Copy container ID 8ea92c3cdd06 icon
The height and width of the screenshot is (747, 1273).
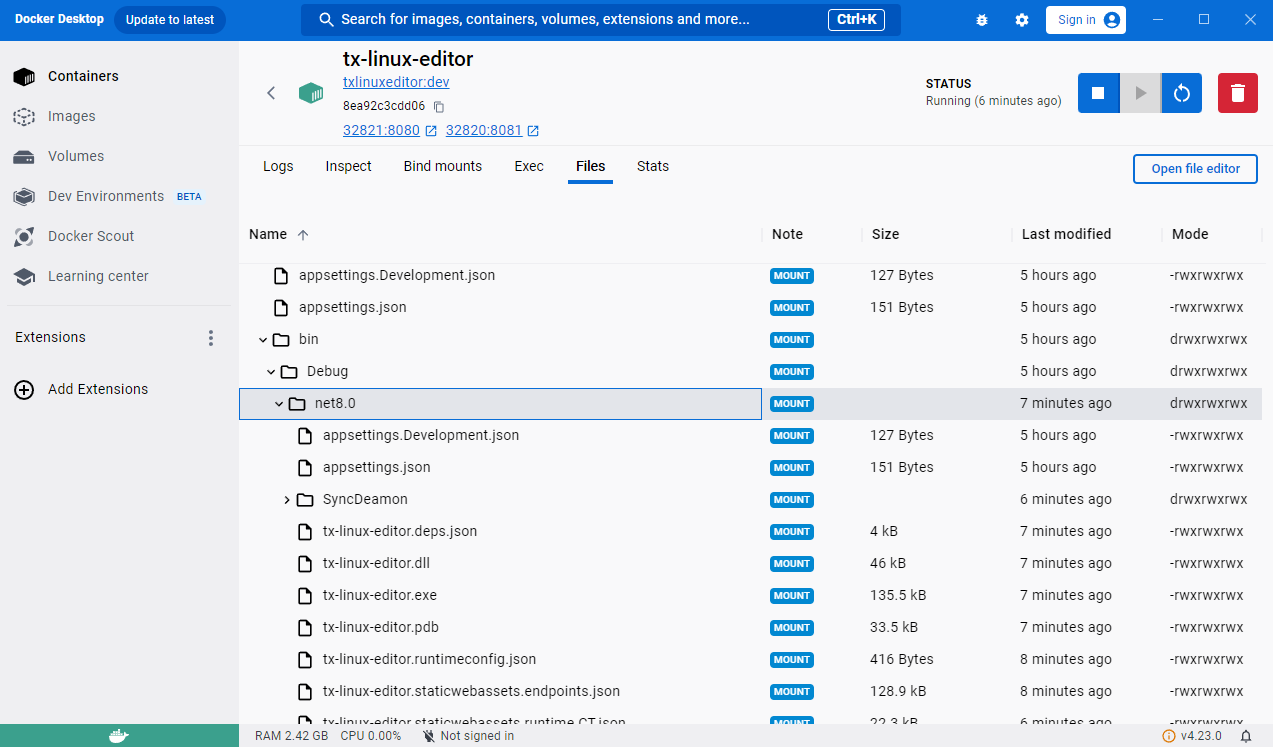click(x=438, y=106)
